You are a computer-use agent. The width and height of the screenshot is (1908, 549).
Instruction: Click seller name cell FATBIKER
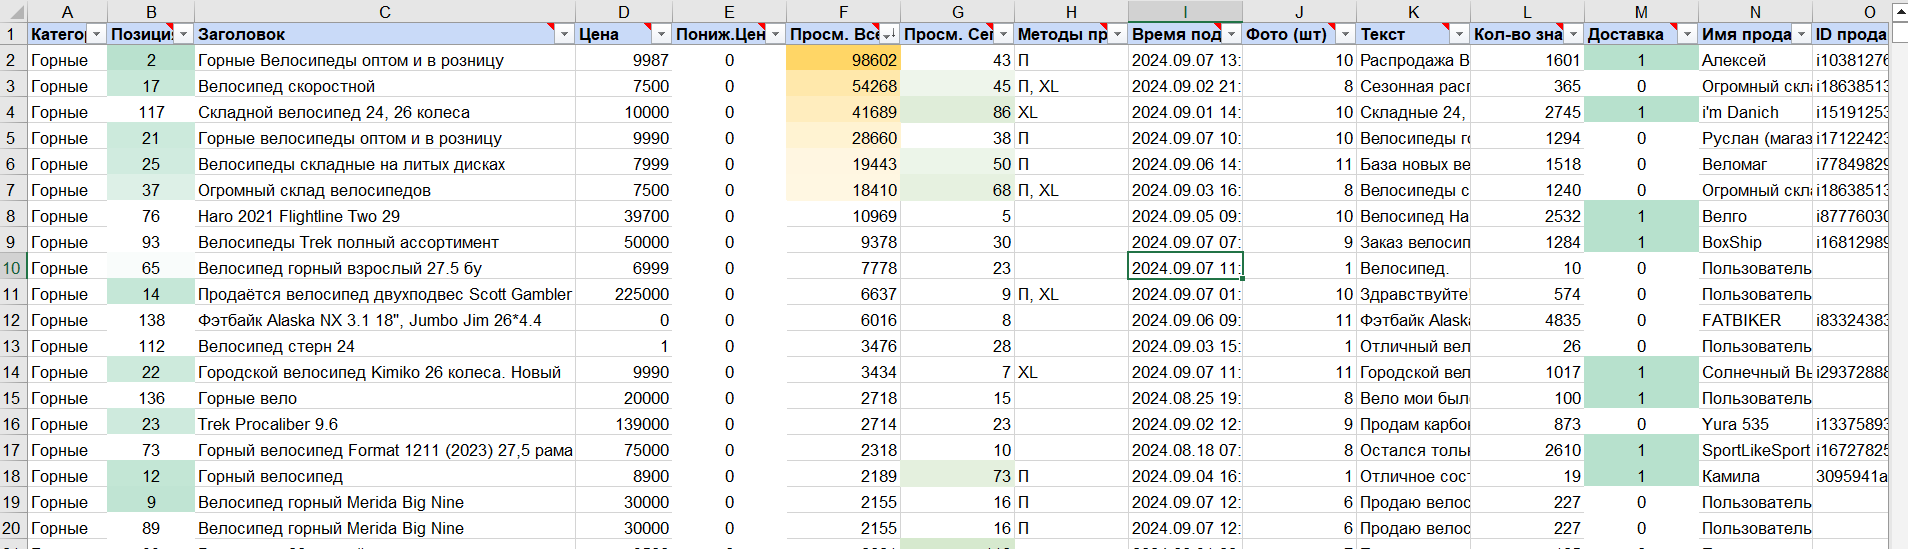(1755, 320)
